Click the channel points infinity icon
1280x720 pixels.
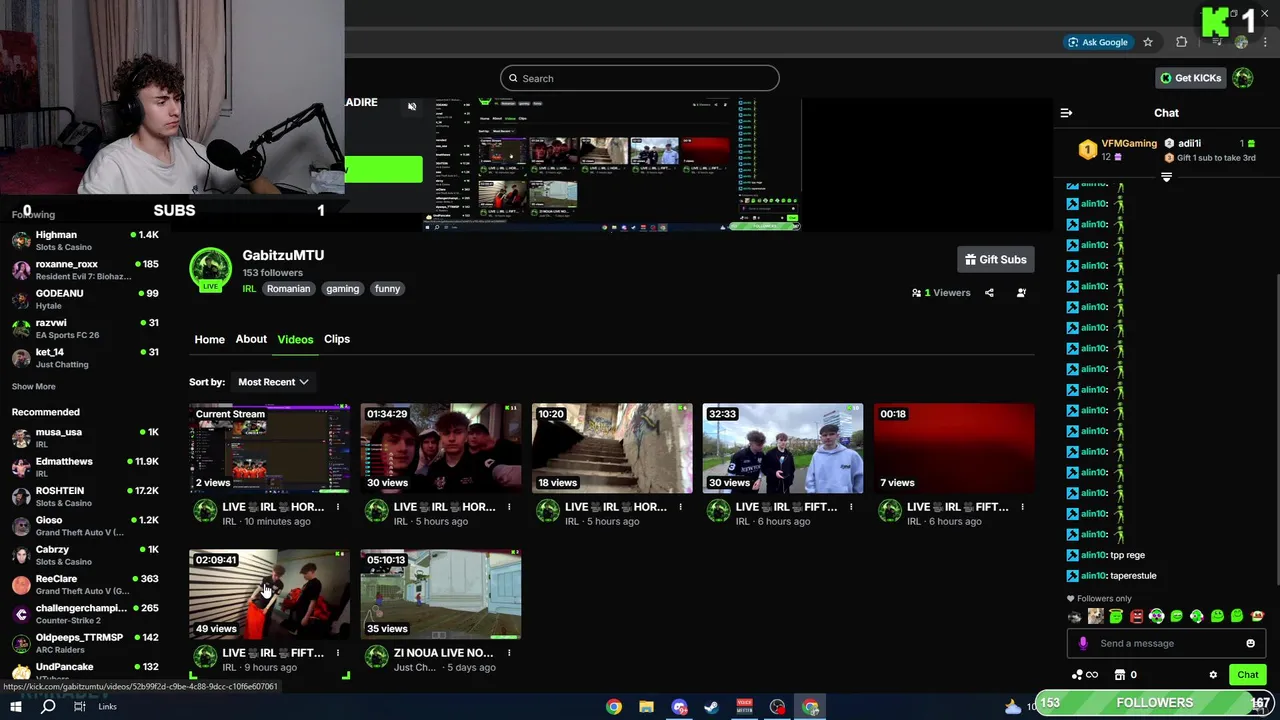1085,675
